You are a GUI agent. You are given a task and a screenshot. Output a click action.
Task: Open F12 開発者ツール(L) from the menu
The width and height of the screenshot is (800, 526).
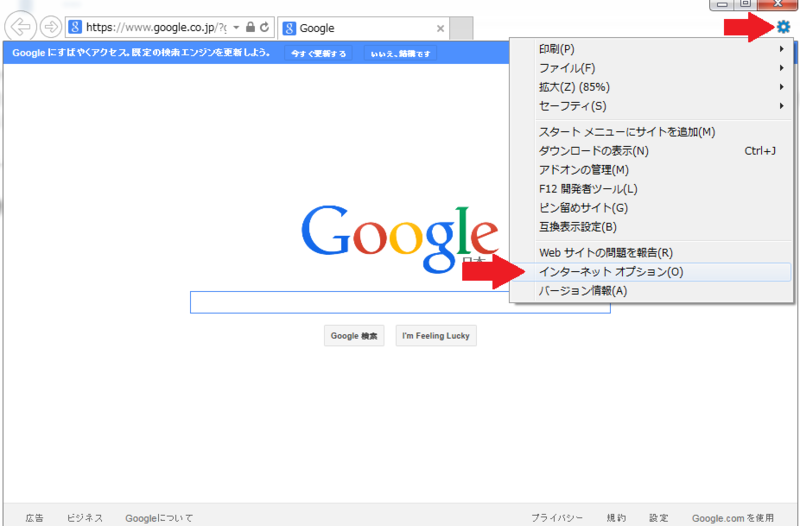point(588,189)
